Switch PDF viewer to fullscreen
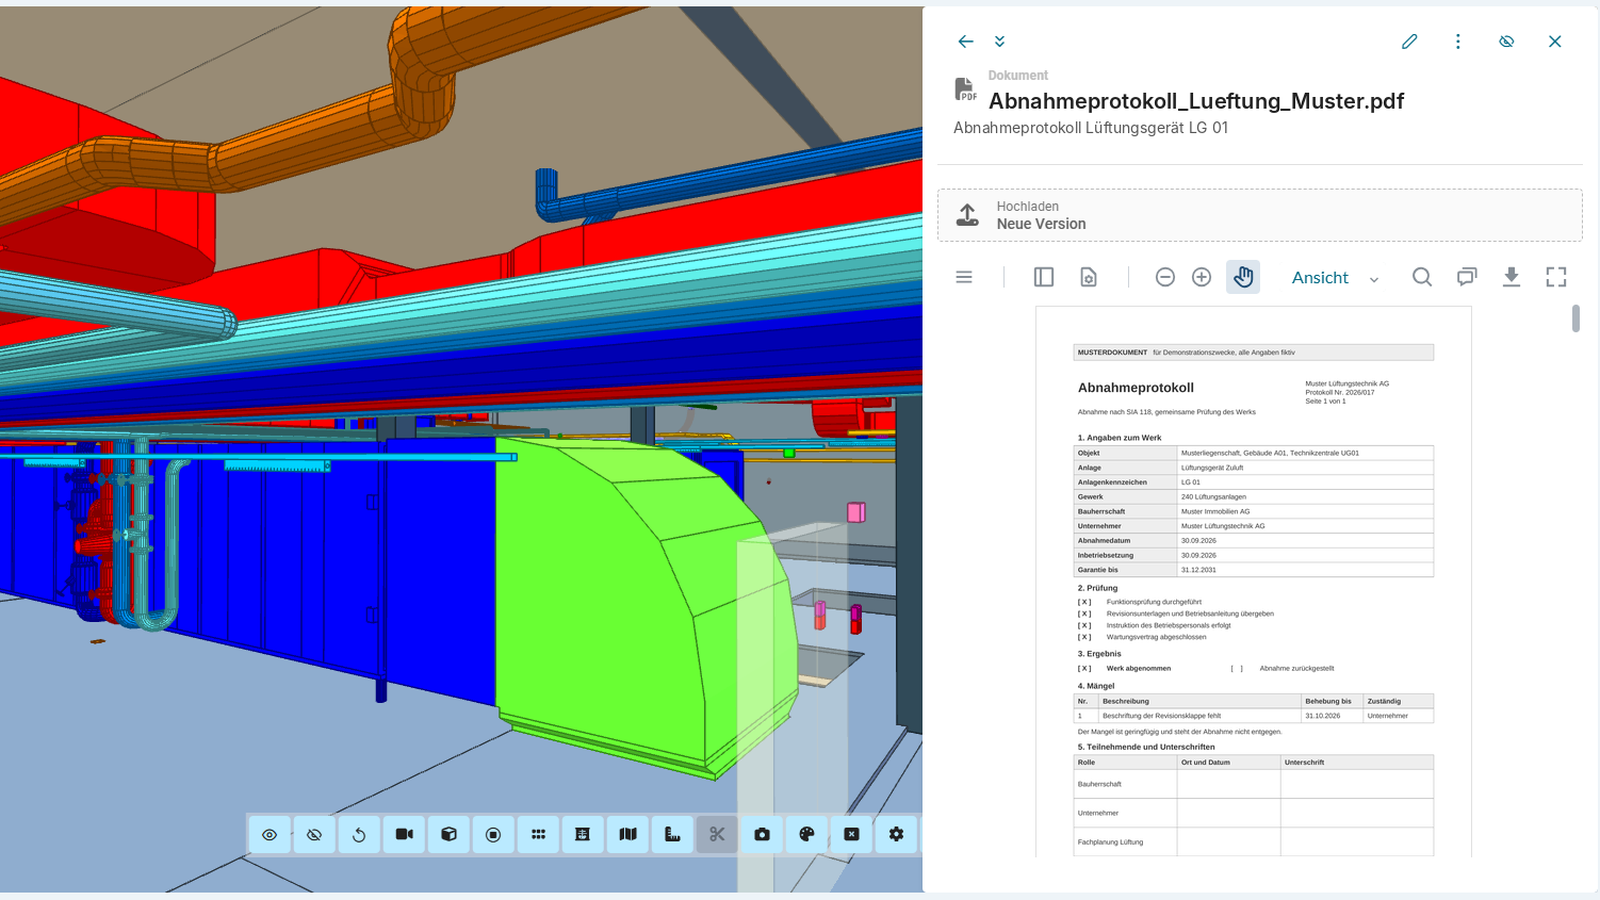The height and width of the screenshot is (900, 1600). 1556,277
